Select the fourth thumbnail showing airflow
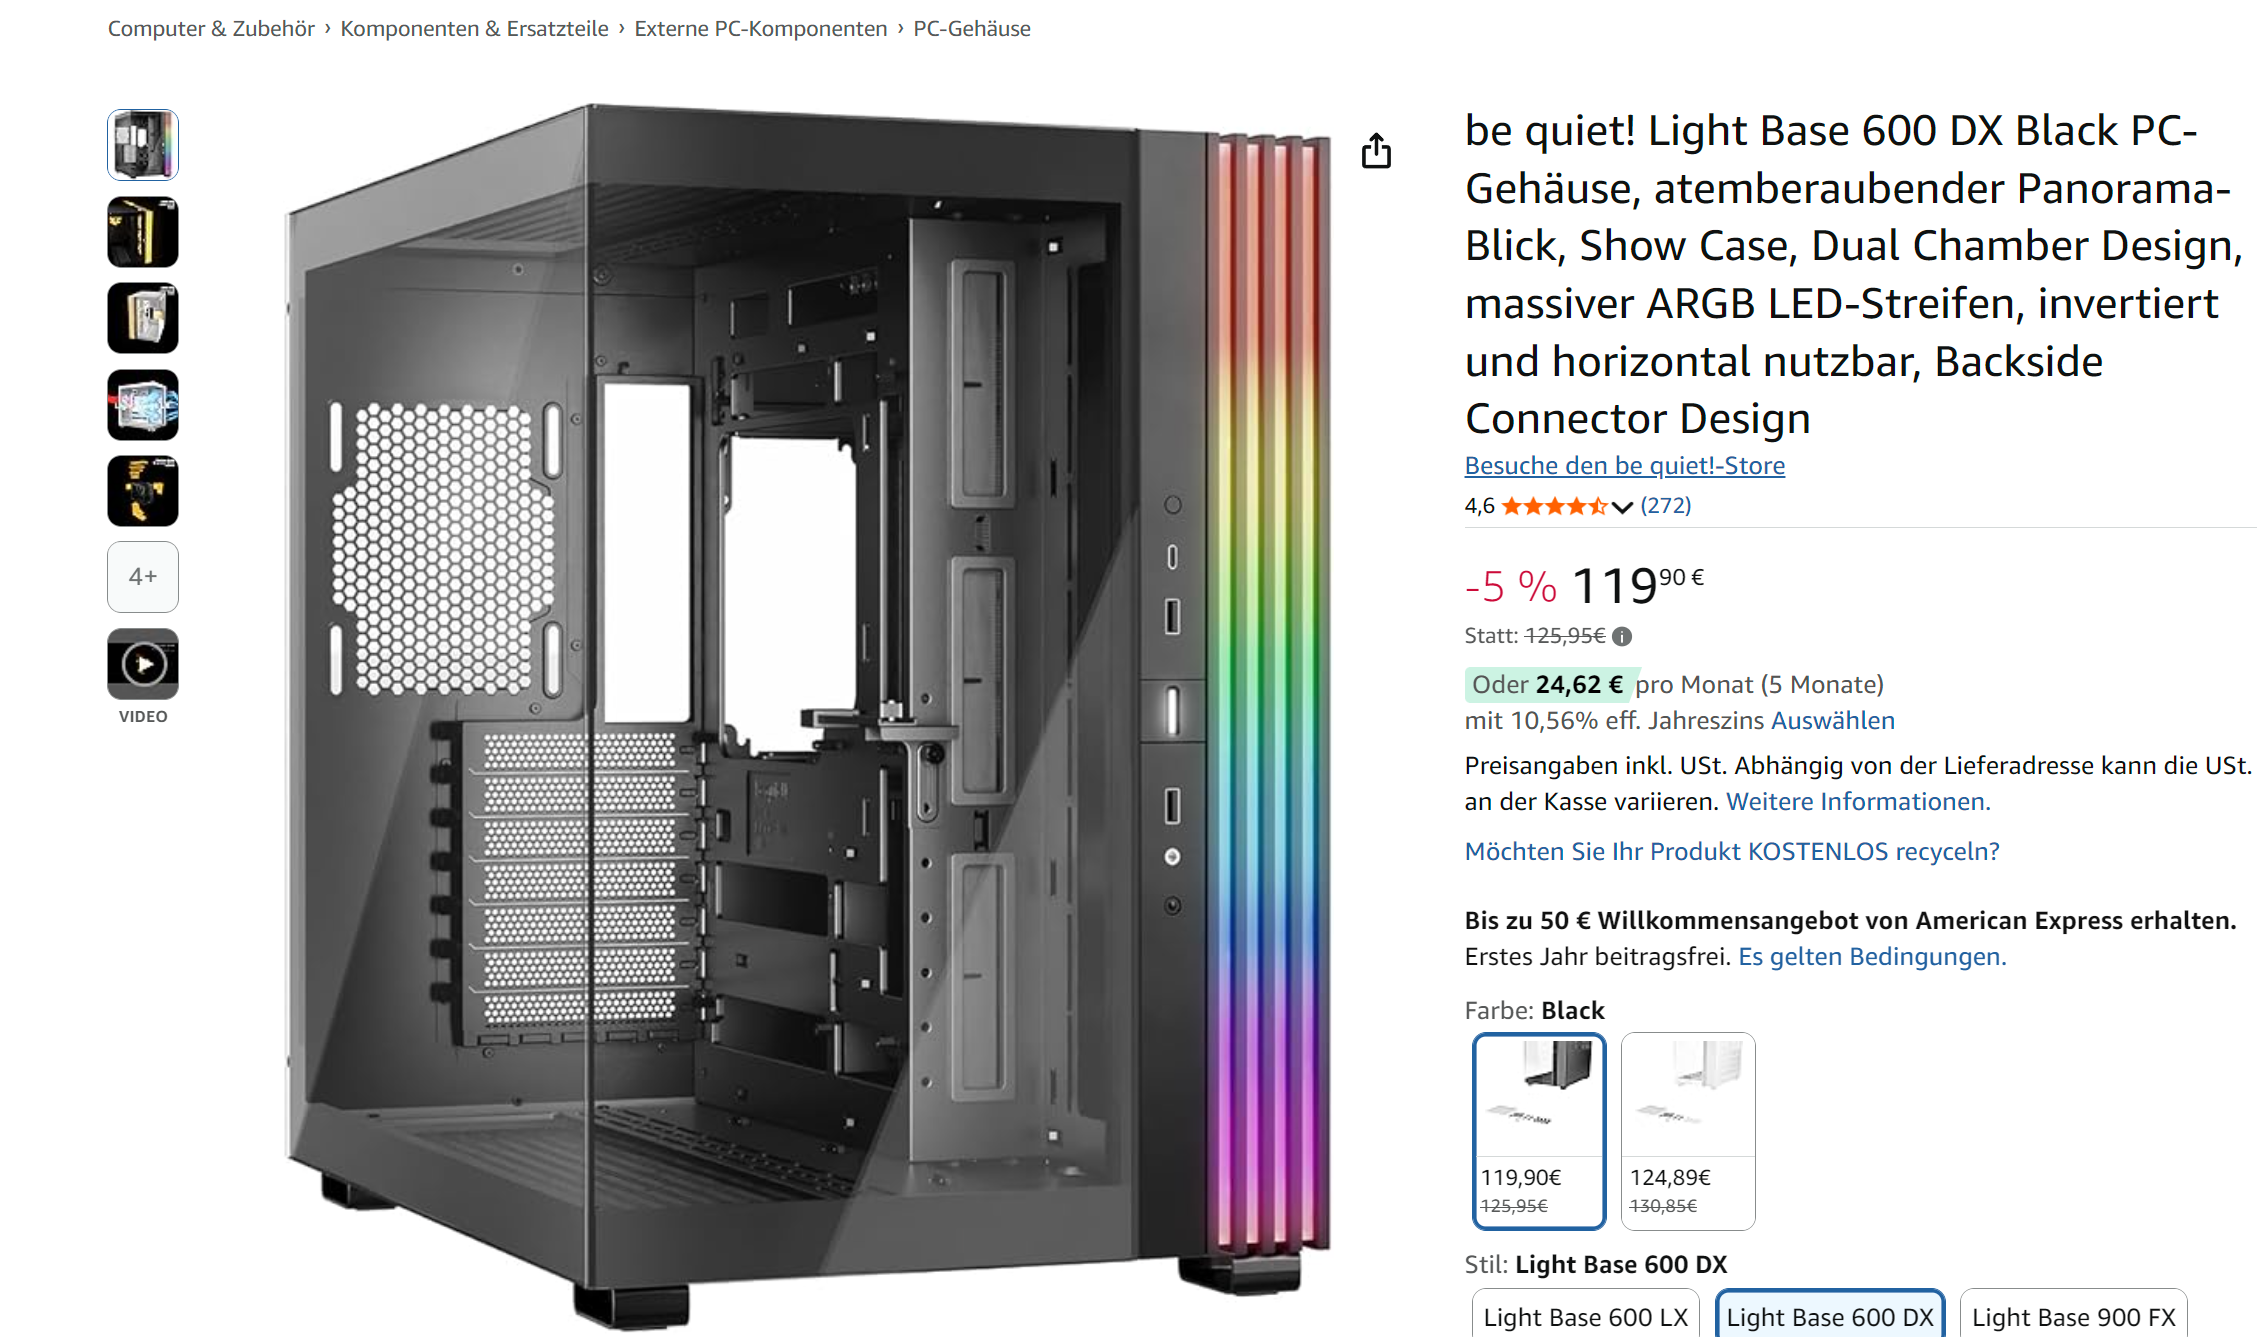 [x=143, y=405]
